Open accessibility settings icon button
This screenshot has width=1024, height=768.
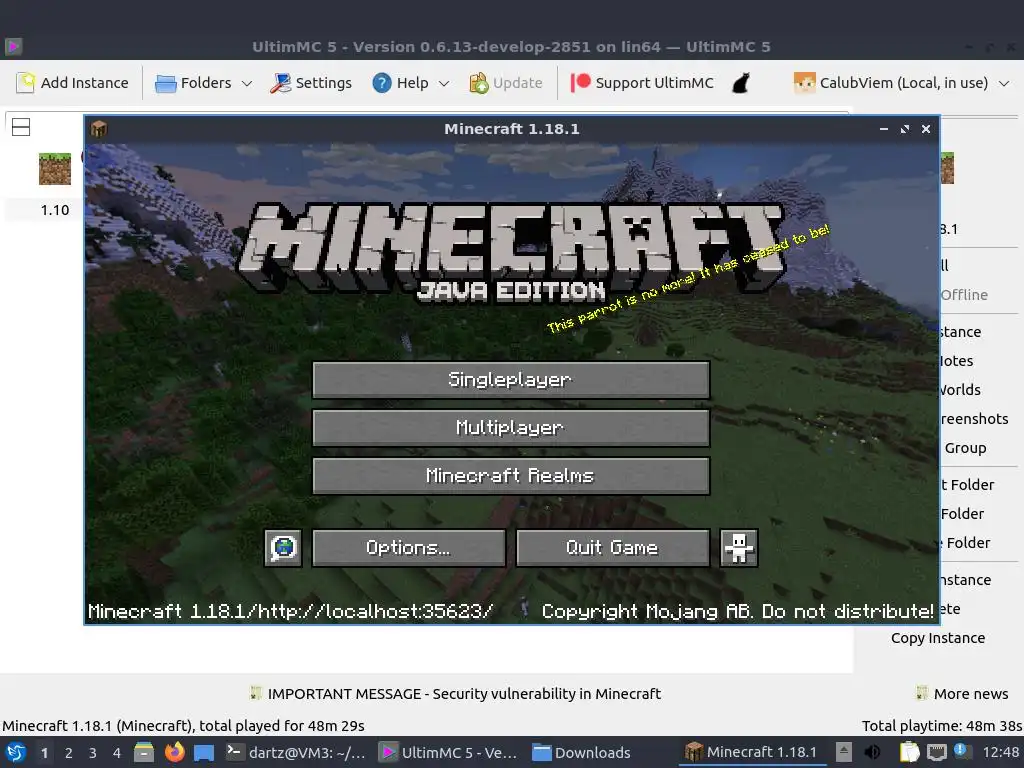[x=739, y=547]
